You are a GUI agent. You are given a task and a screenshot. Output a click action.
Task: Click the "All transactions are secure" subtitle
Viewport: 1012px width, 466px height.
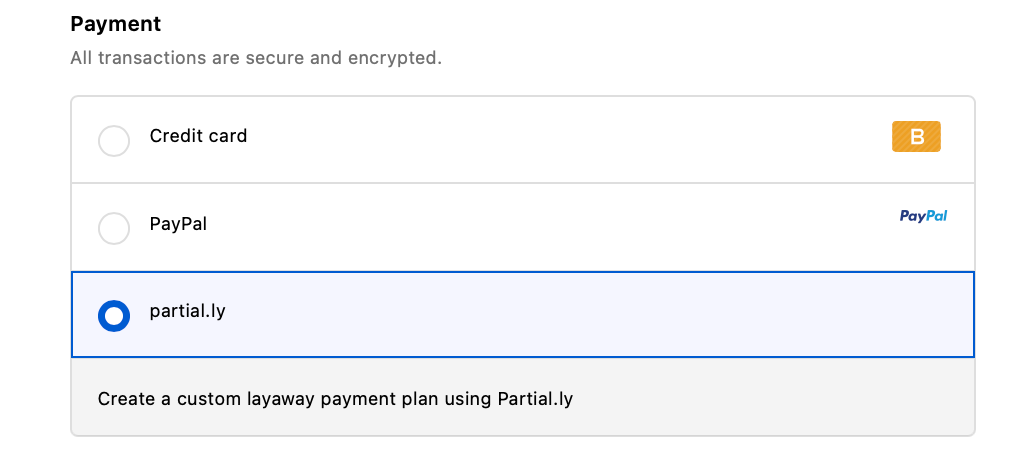[255, 58]
